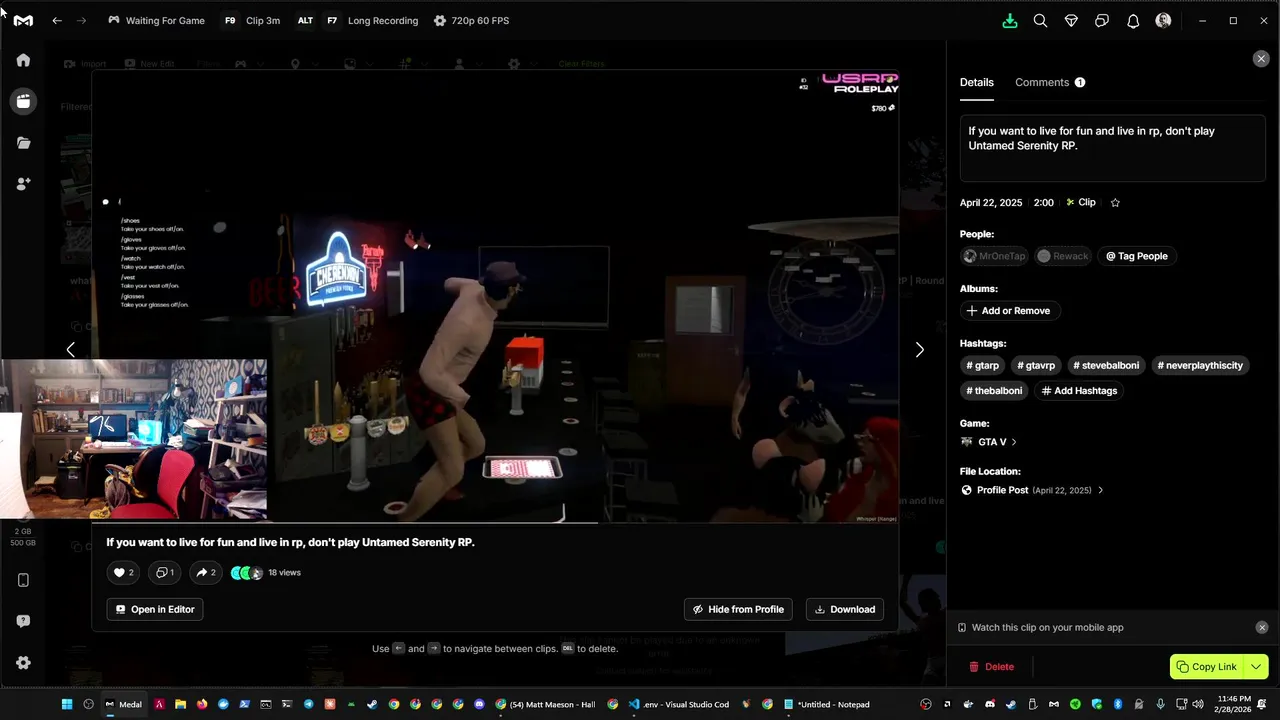Image resolution: width=1280 pixels, height=720 pixels.
Task: Open the Home icon in the left sidebar
Action: click(23, 60)
